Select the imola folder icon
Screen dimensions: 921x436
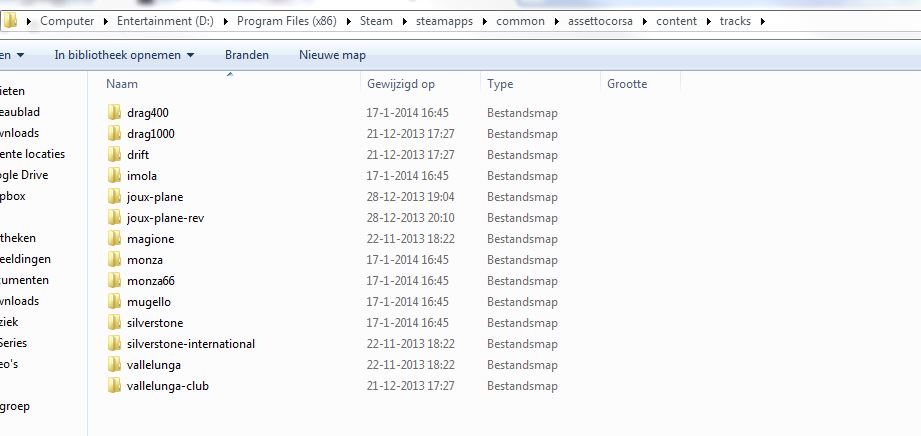[114, 176]
